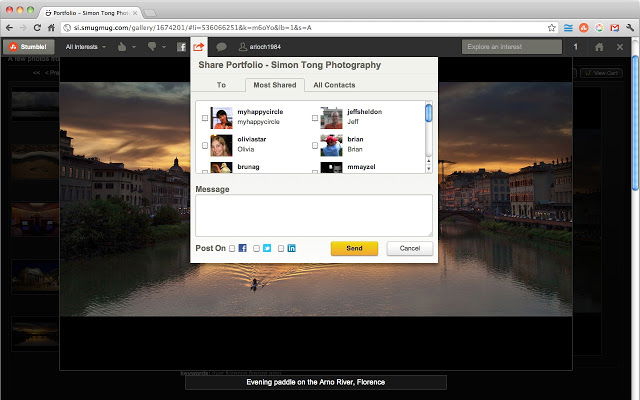Click the browser home icon
Screen dimensions: 640x400
click(51, 28)
